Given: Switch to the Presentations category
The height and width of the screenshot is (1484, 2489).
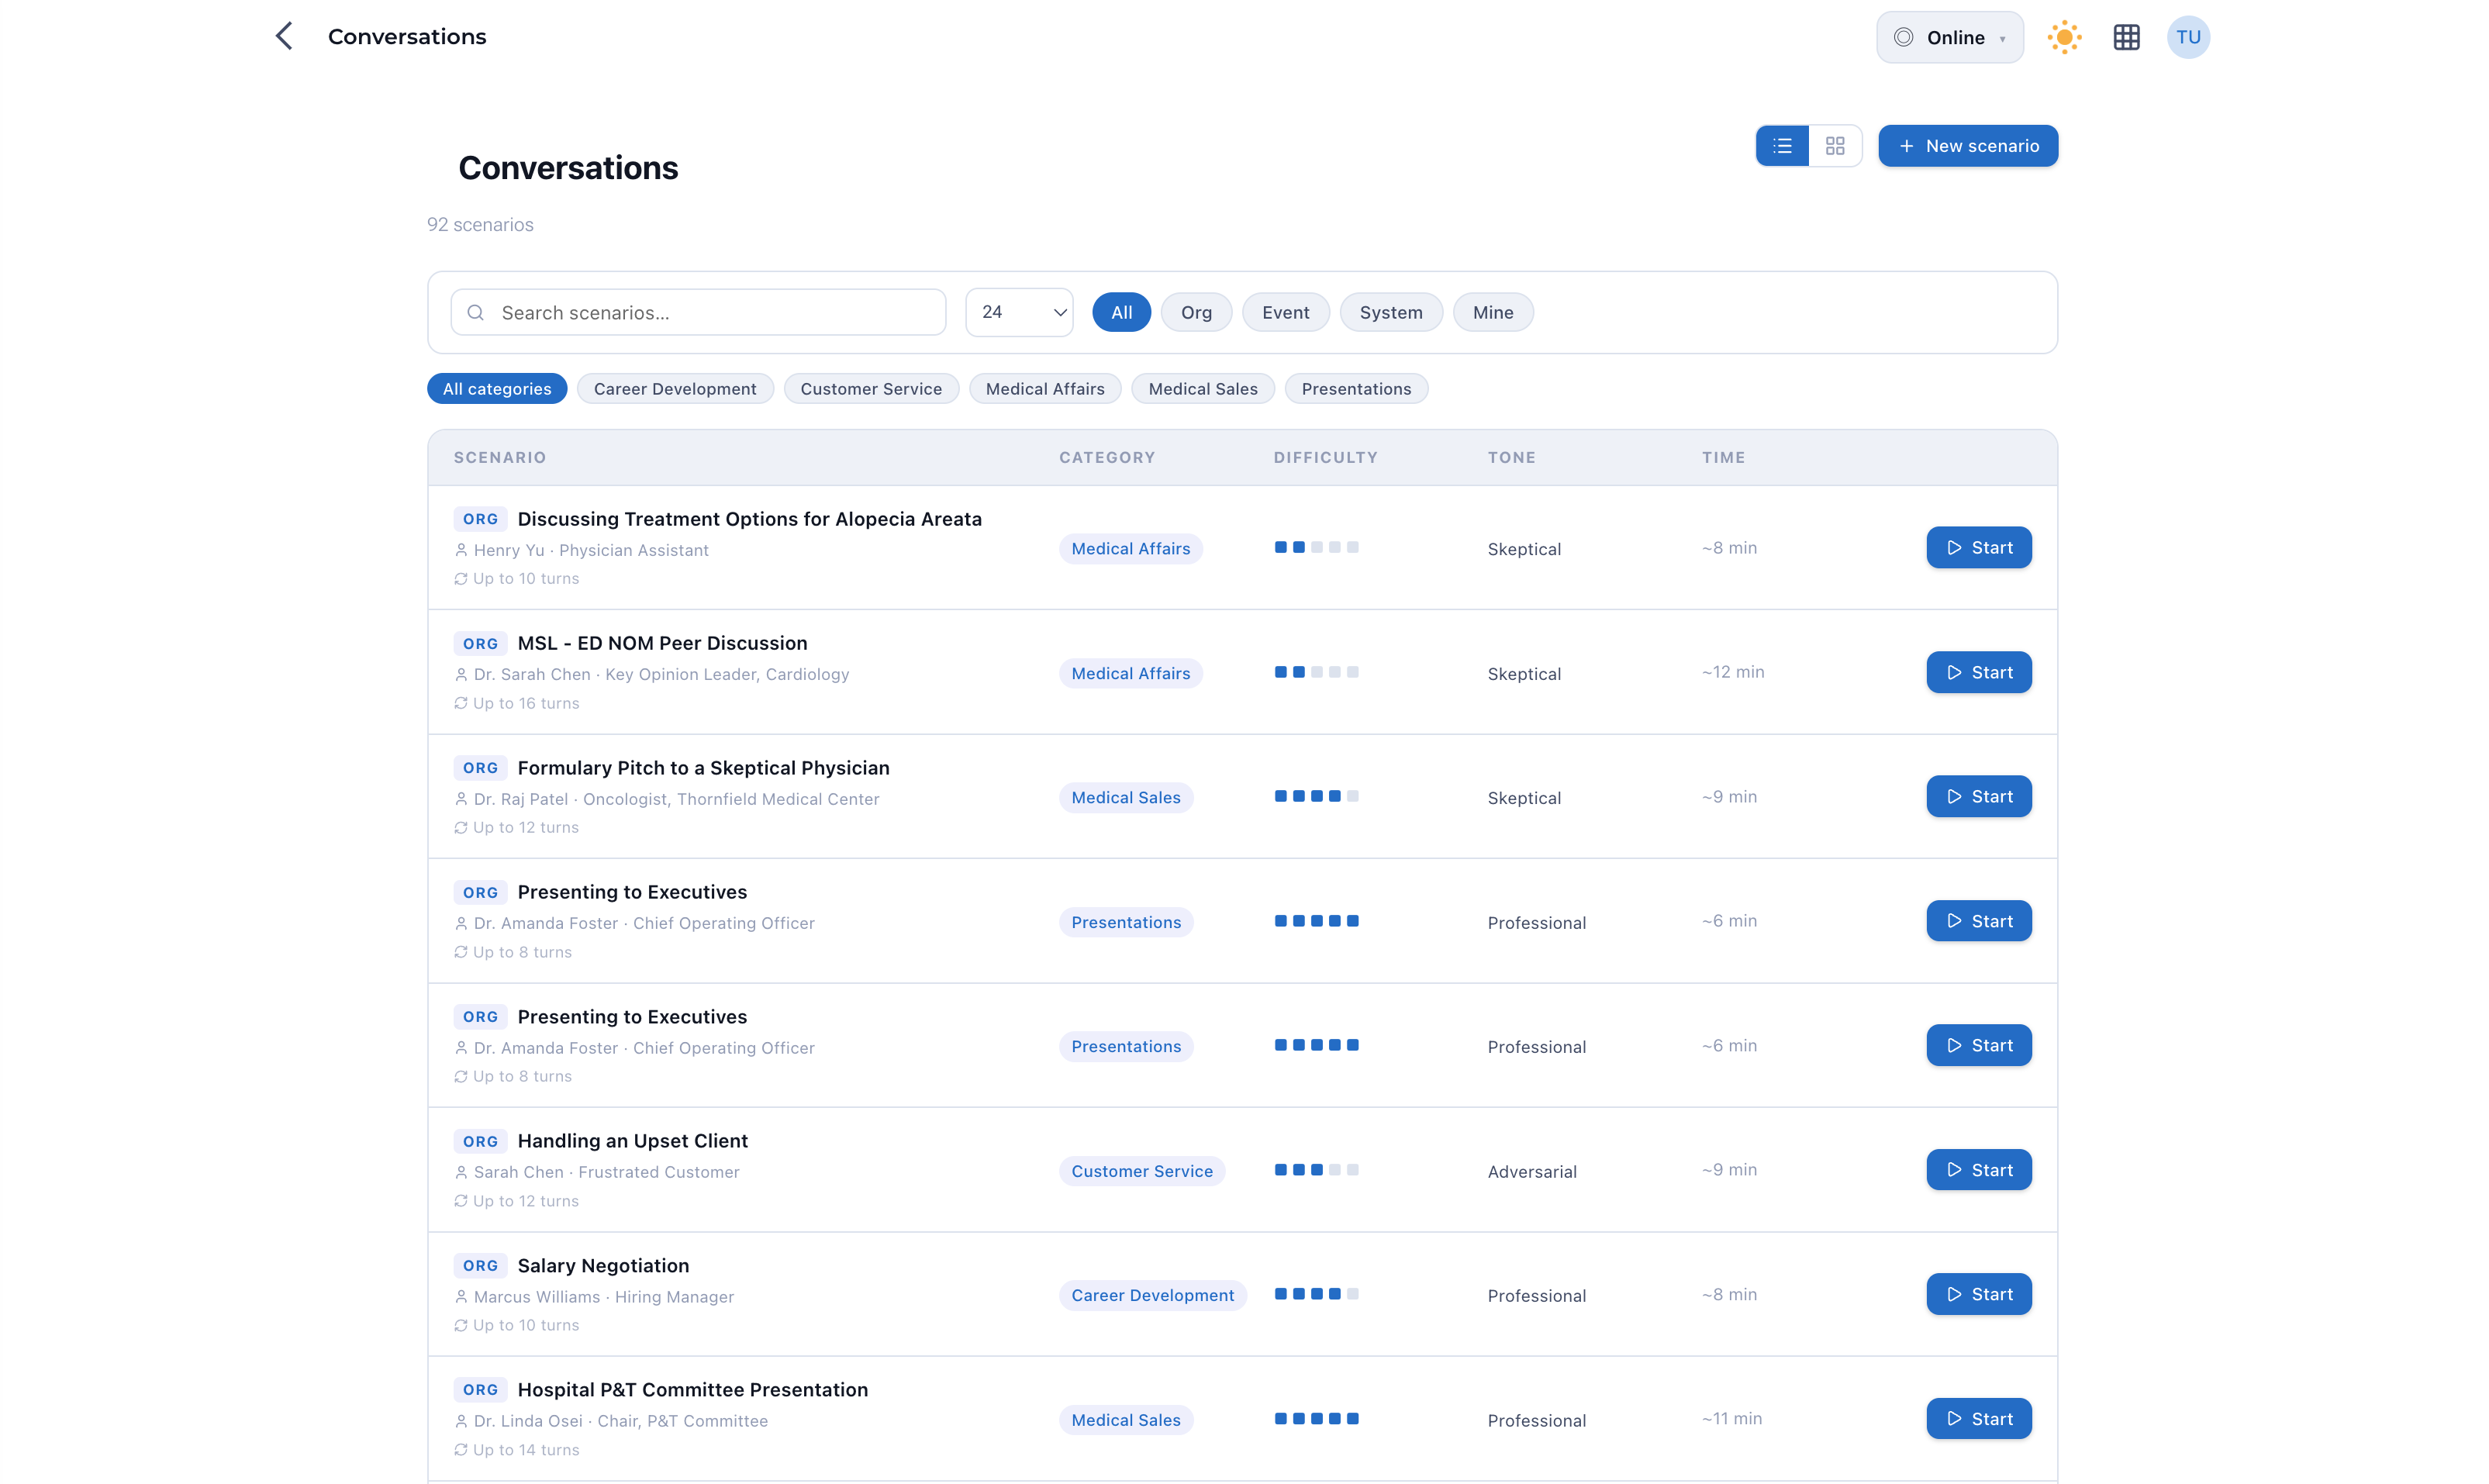Looking at the screenshot, I should pyautogui.click(x=1356, y=388).
